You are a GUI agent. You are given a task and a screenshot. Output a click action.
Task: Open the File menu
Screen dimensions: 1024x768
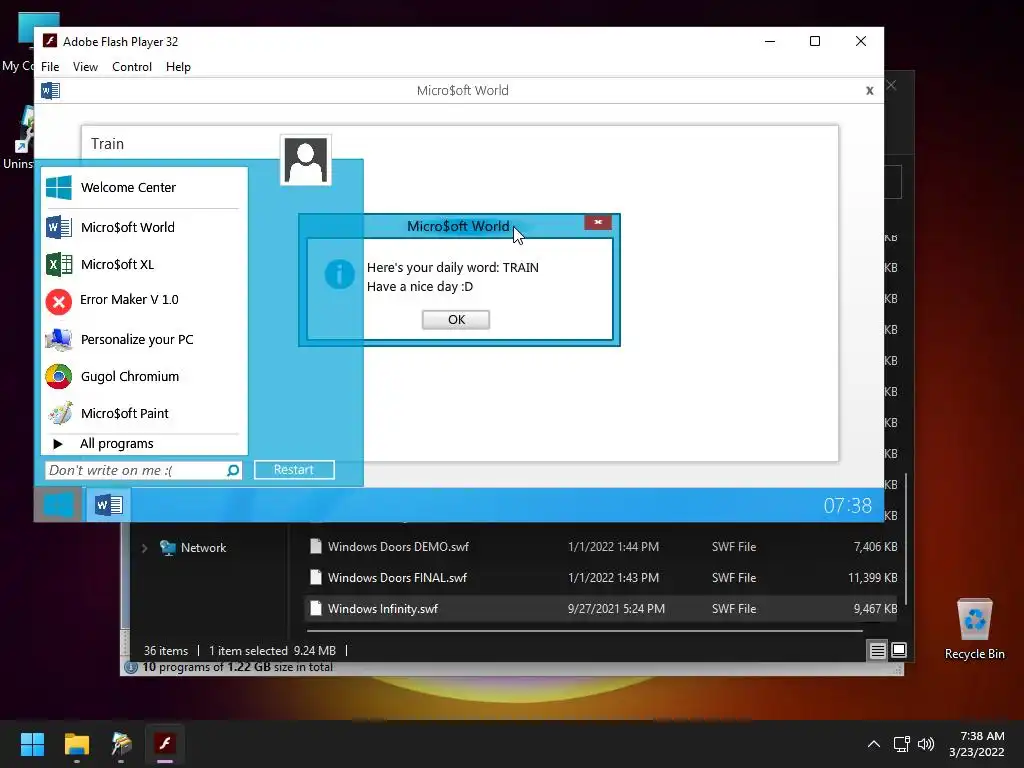pos(50,67)
